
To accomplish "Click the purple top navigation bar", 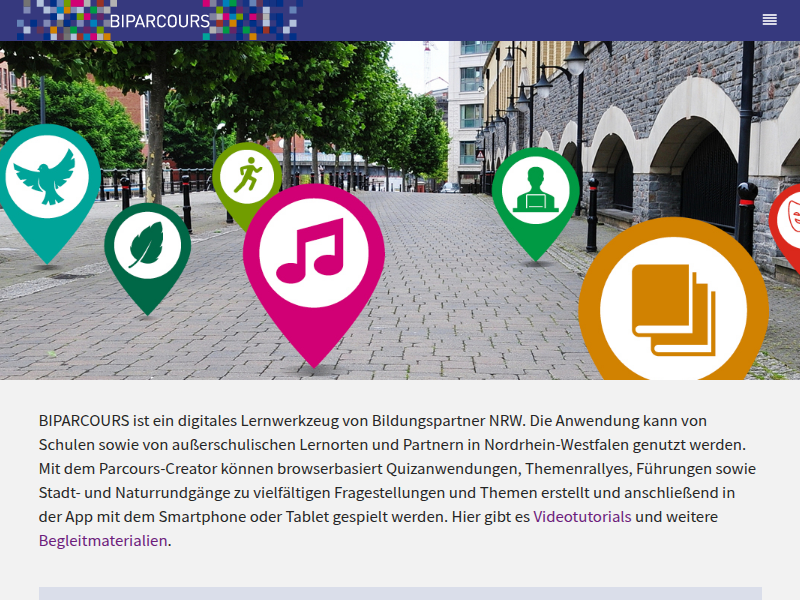I will point(450,19).
